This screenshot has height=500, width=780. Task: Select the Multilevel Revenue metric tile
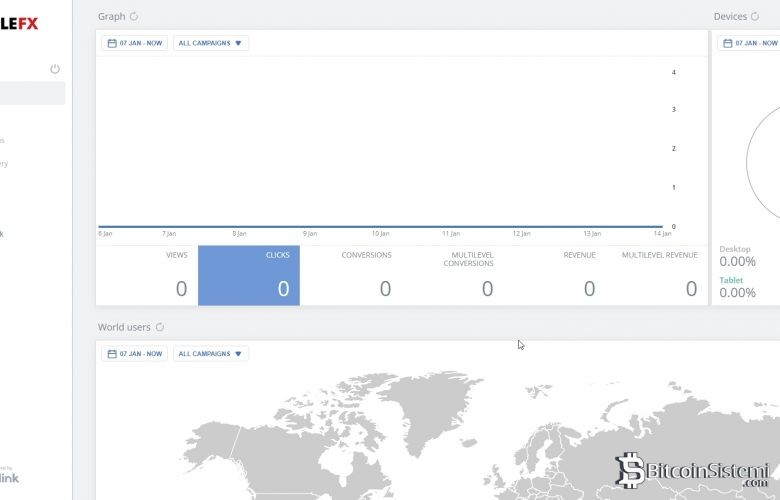657,275
